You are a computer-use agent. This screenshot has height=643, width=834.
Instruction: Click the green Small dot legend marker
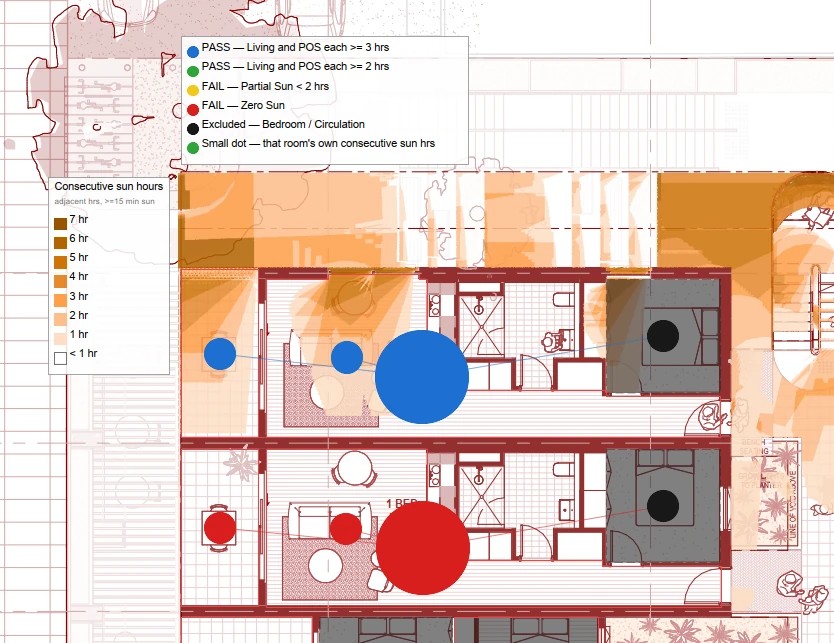[193, 148]
